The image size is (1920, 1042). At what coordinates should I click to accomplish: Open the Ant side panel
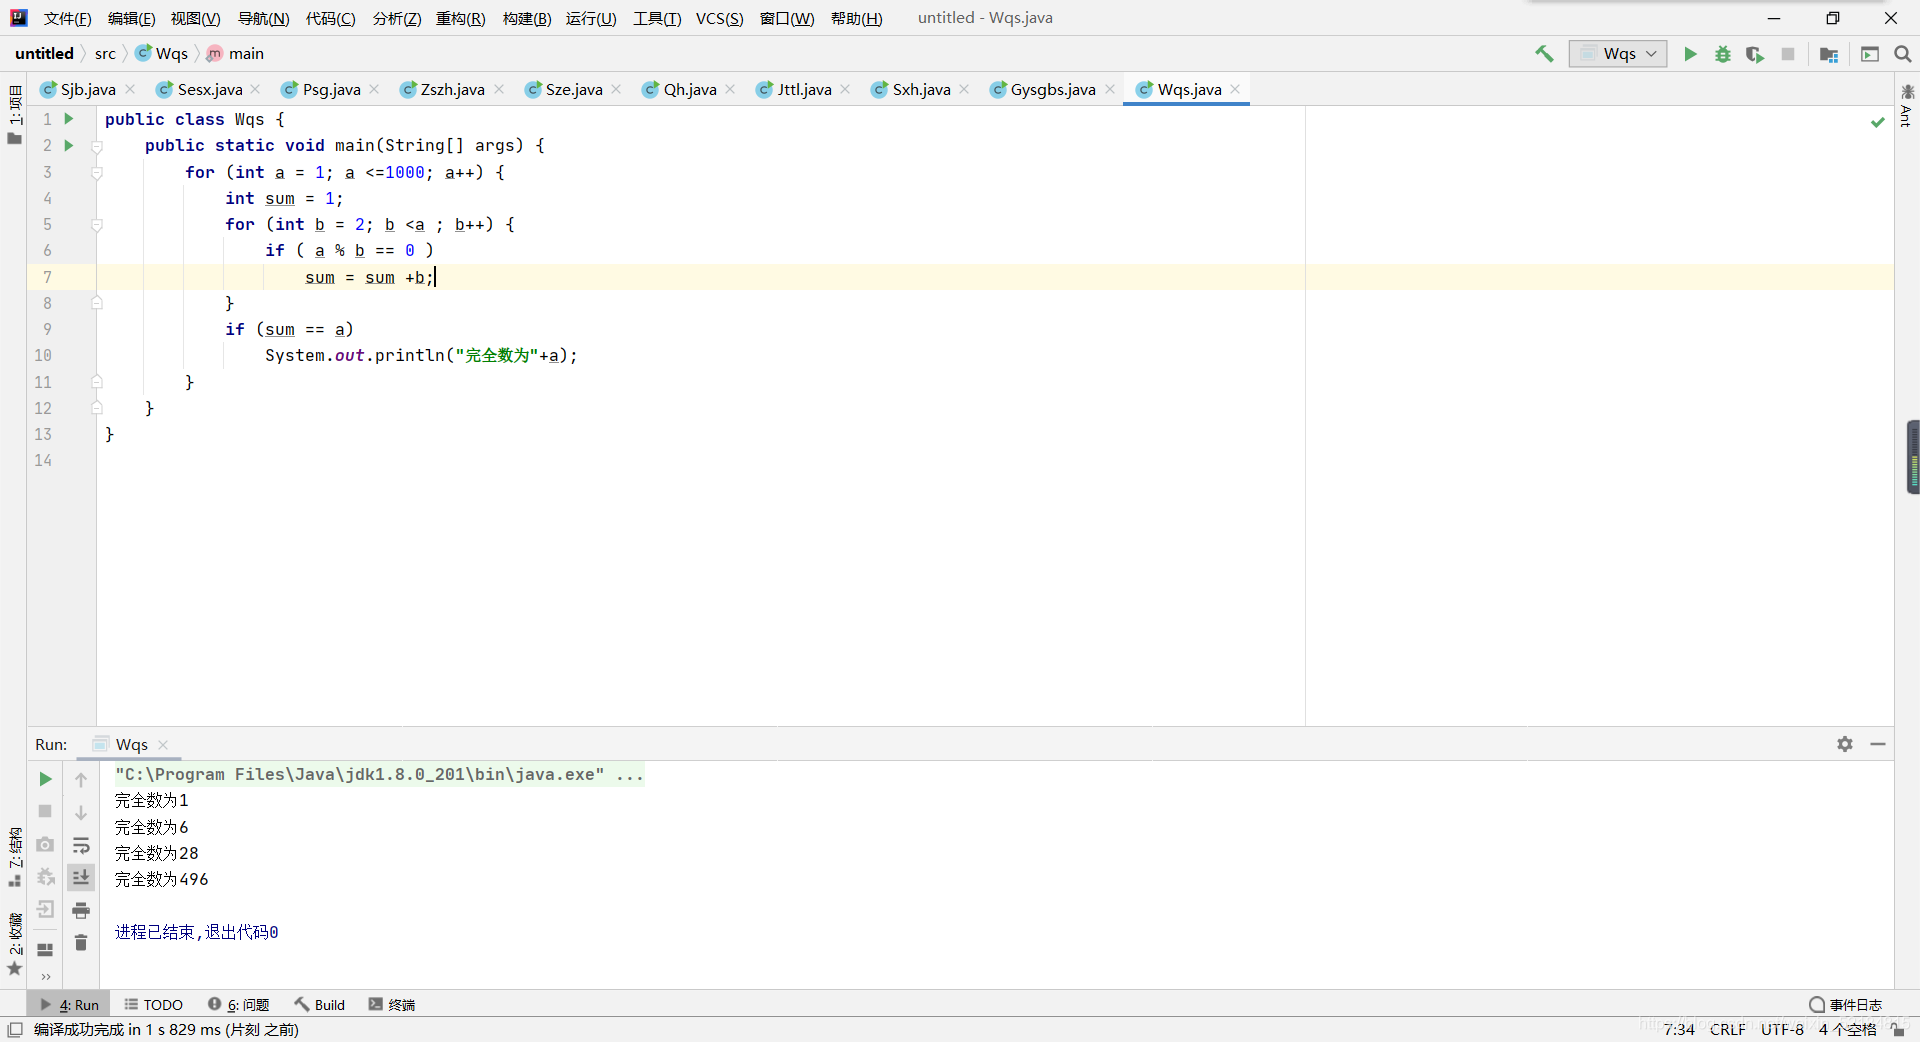click(1907, 106)
